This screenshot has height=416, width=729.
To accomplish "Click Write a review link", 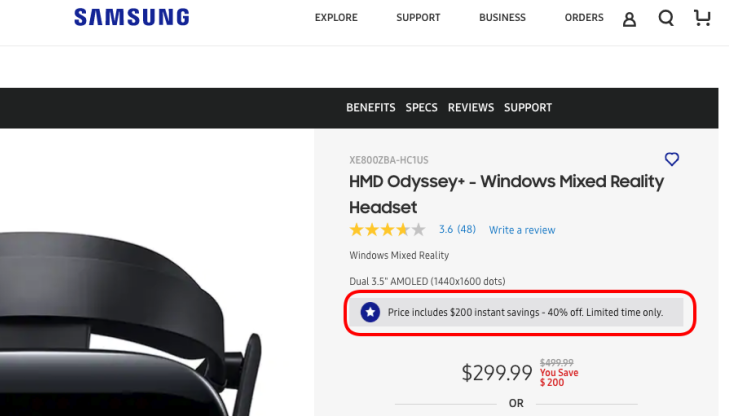I will (x=522, y=230).
